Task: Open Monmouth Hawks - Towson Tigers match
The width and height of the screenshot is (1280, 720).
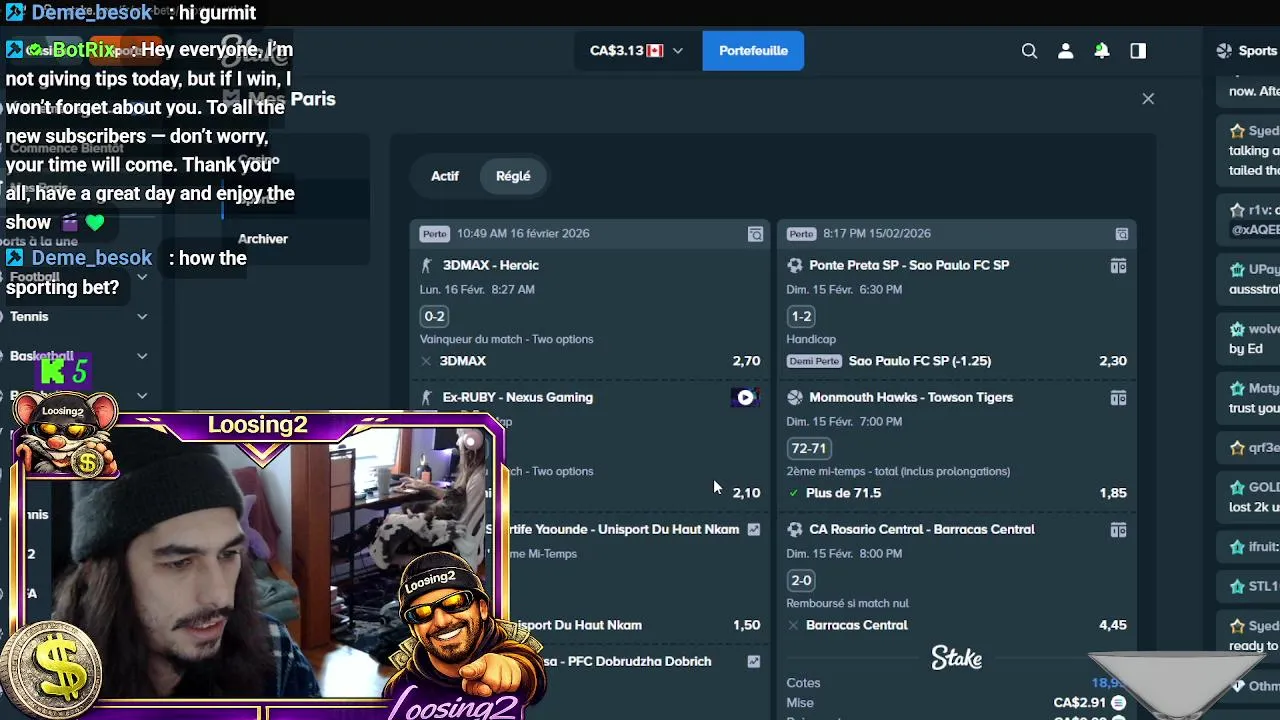Action: click(x=911, y=398)
